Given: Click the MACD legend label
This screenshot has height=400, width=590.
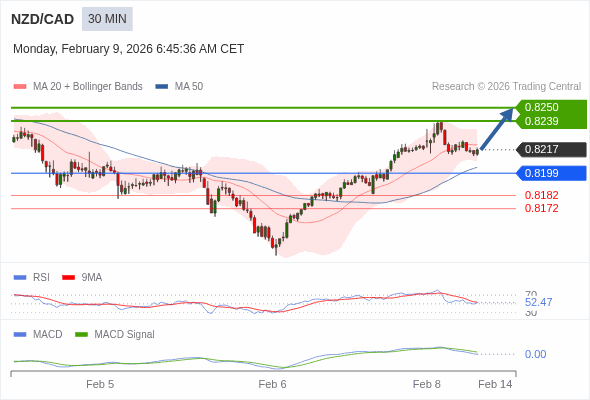Looking at the screenshot, I should 48,335.
